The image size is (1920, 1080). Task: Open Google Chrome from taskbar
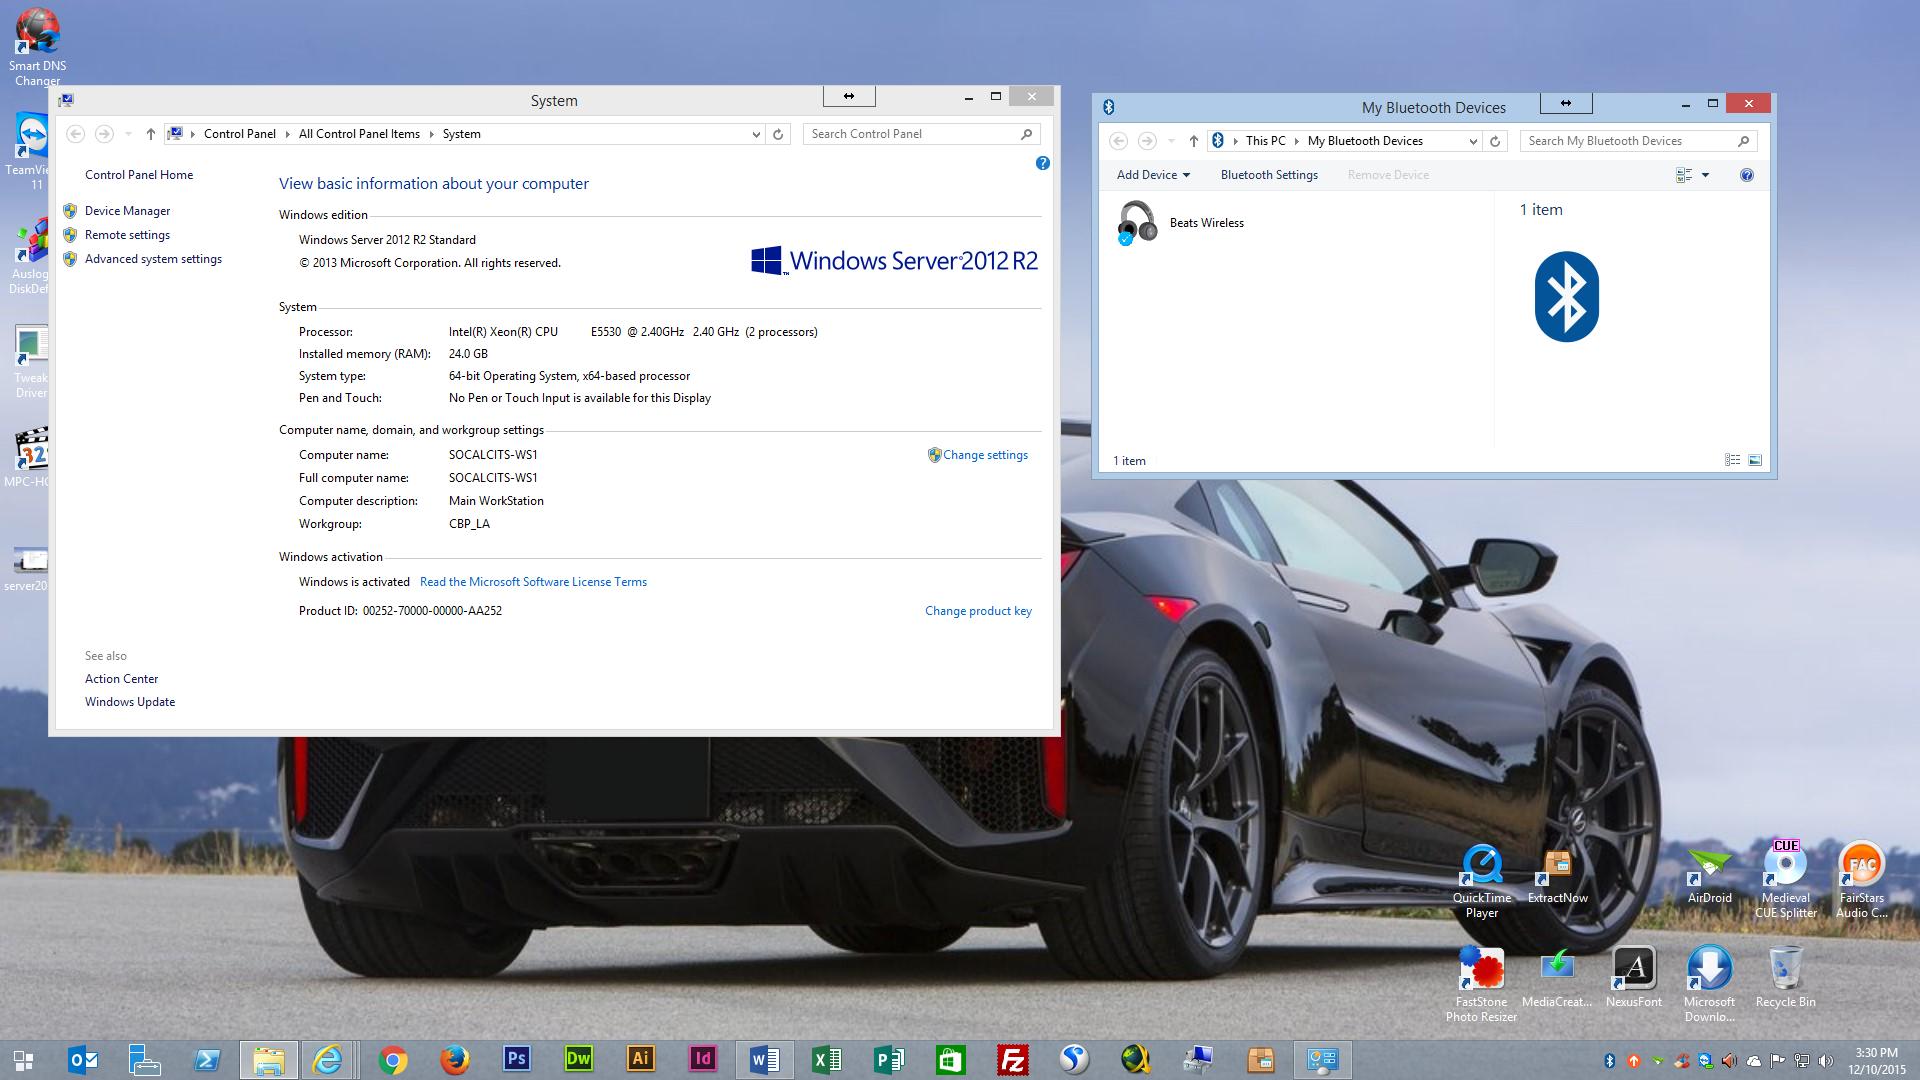click(393, 1060)
